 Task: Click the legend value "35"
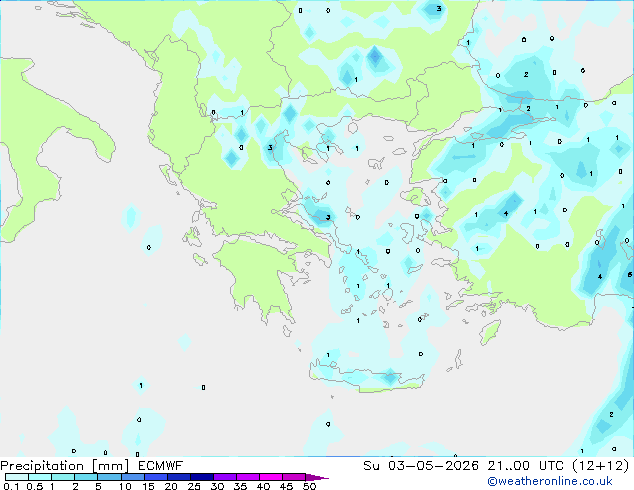point(240,486)
